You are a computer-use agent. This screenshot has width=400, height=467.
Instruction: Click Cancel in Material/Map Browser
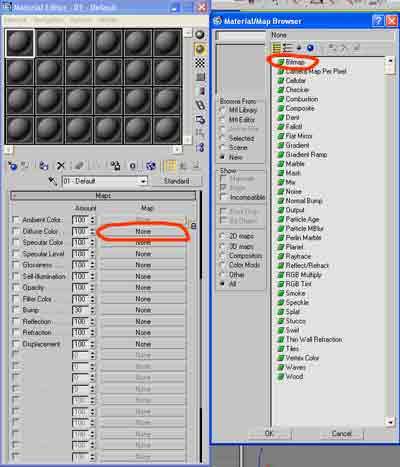point(342,433)
